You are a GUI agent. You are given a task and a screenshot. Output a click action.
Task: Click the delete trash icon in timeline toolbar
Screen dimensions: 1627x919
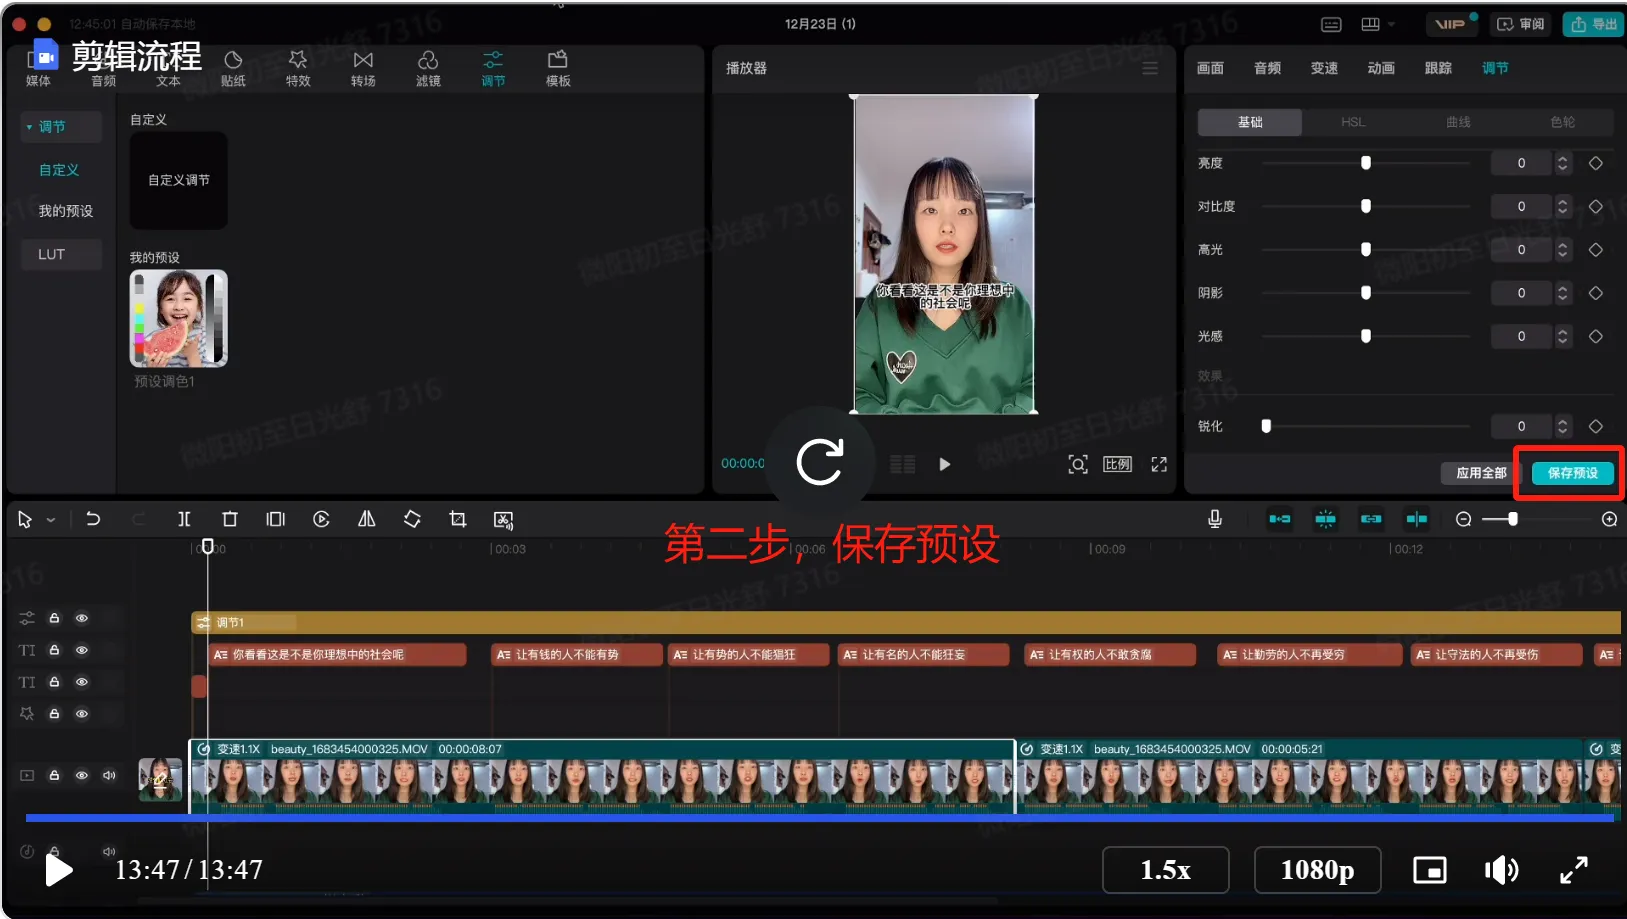(x=230, y=519)
